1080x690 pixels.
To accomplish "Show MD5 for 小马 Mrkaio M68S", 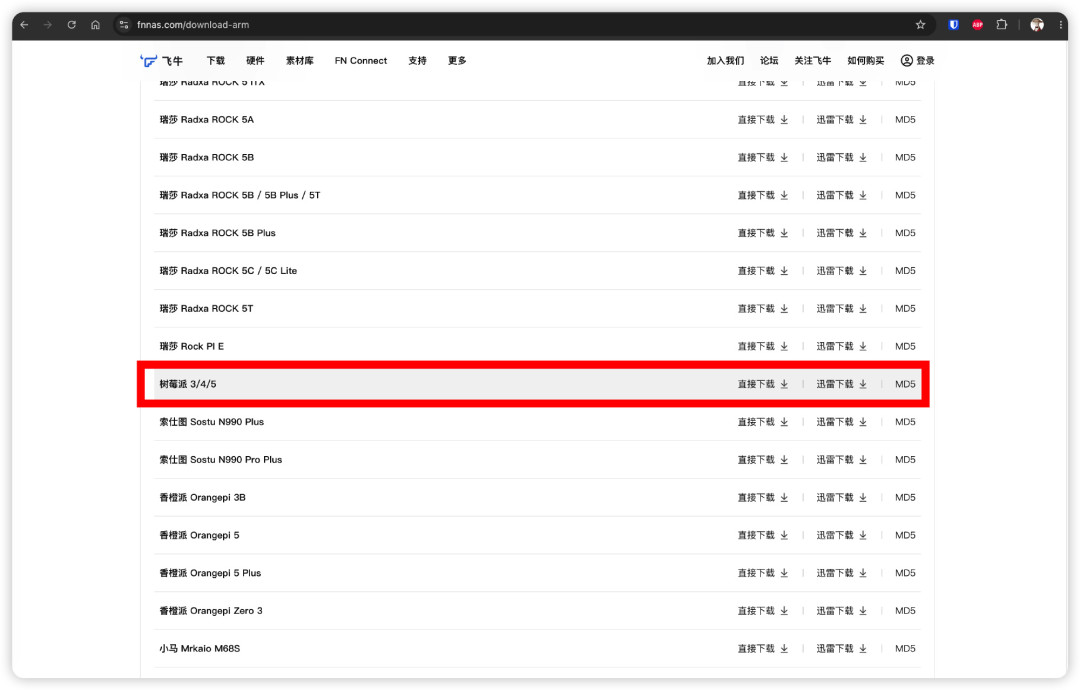I will (x=905, y=649).
